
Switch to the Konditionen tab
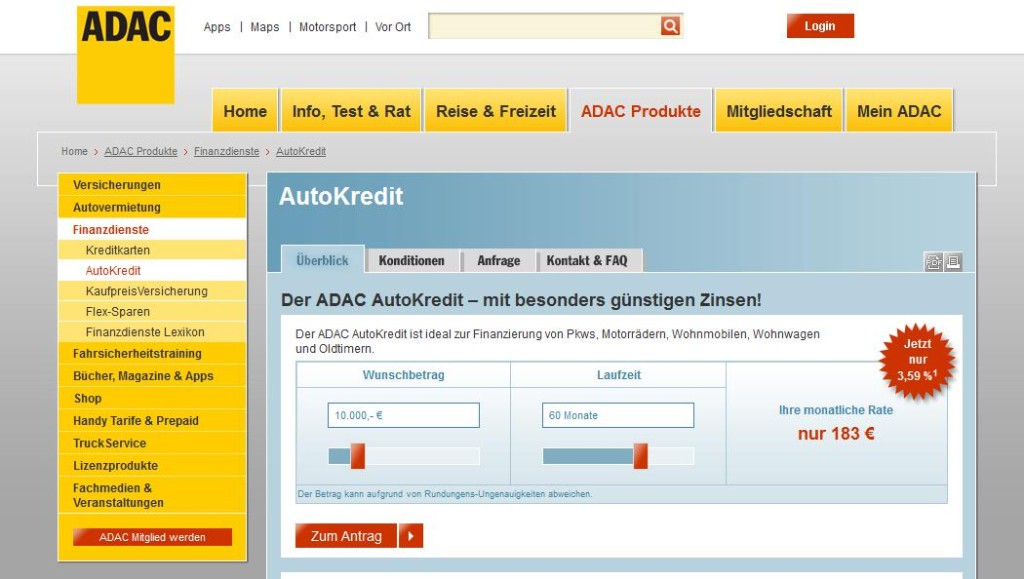411,260
